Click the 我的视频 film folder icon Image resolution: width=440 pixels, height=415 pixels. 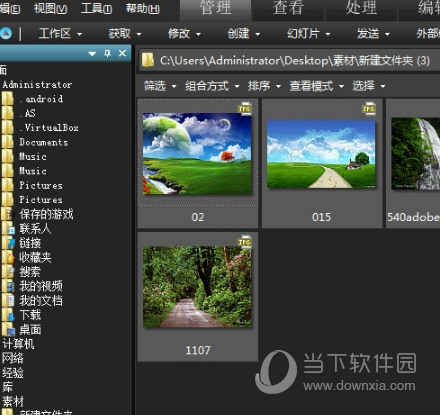point(8,286)
